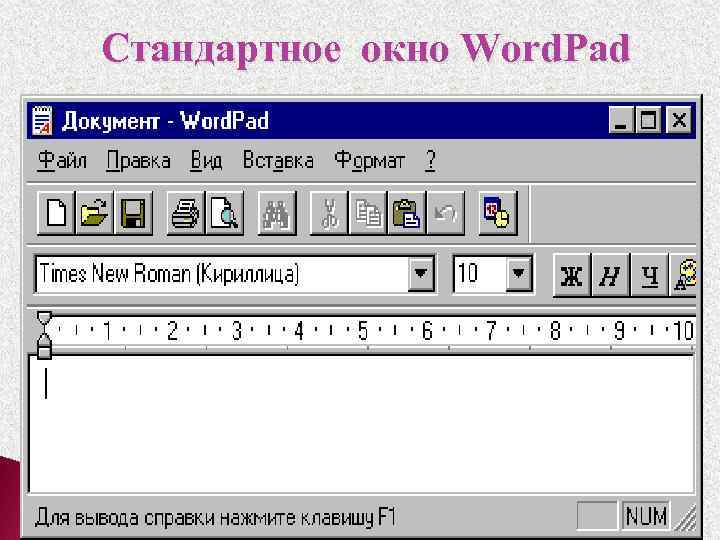This screenshot has width=720, height=540.
Task: Open the Правка menu
Action: click(x=138, y=161)
